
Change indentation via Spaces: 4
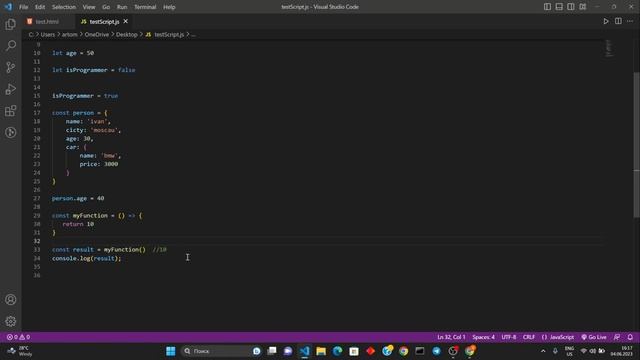pos(483,337)
